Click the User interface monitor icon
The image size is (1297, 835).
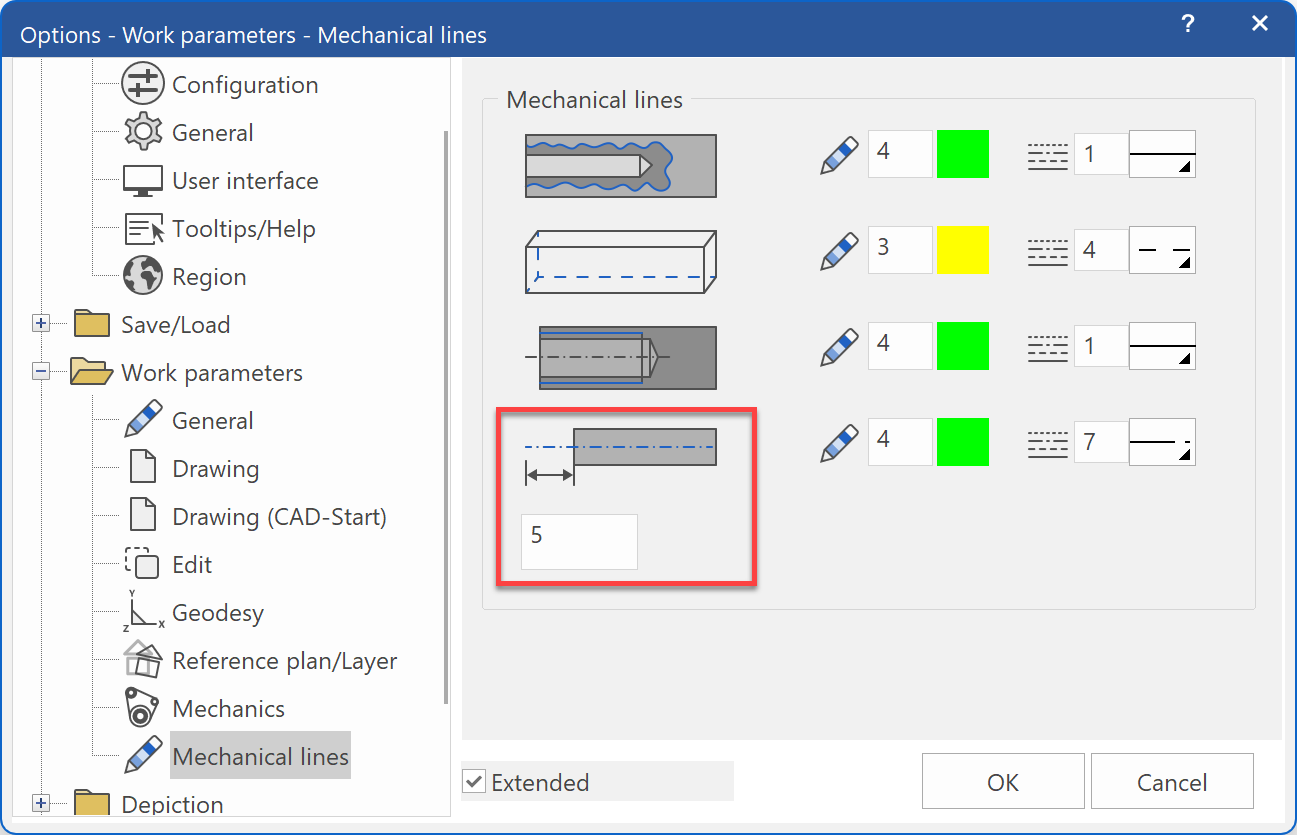coord(142,181)
